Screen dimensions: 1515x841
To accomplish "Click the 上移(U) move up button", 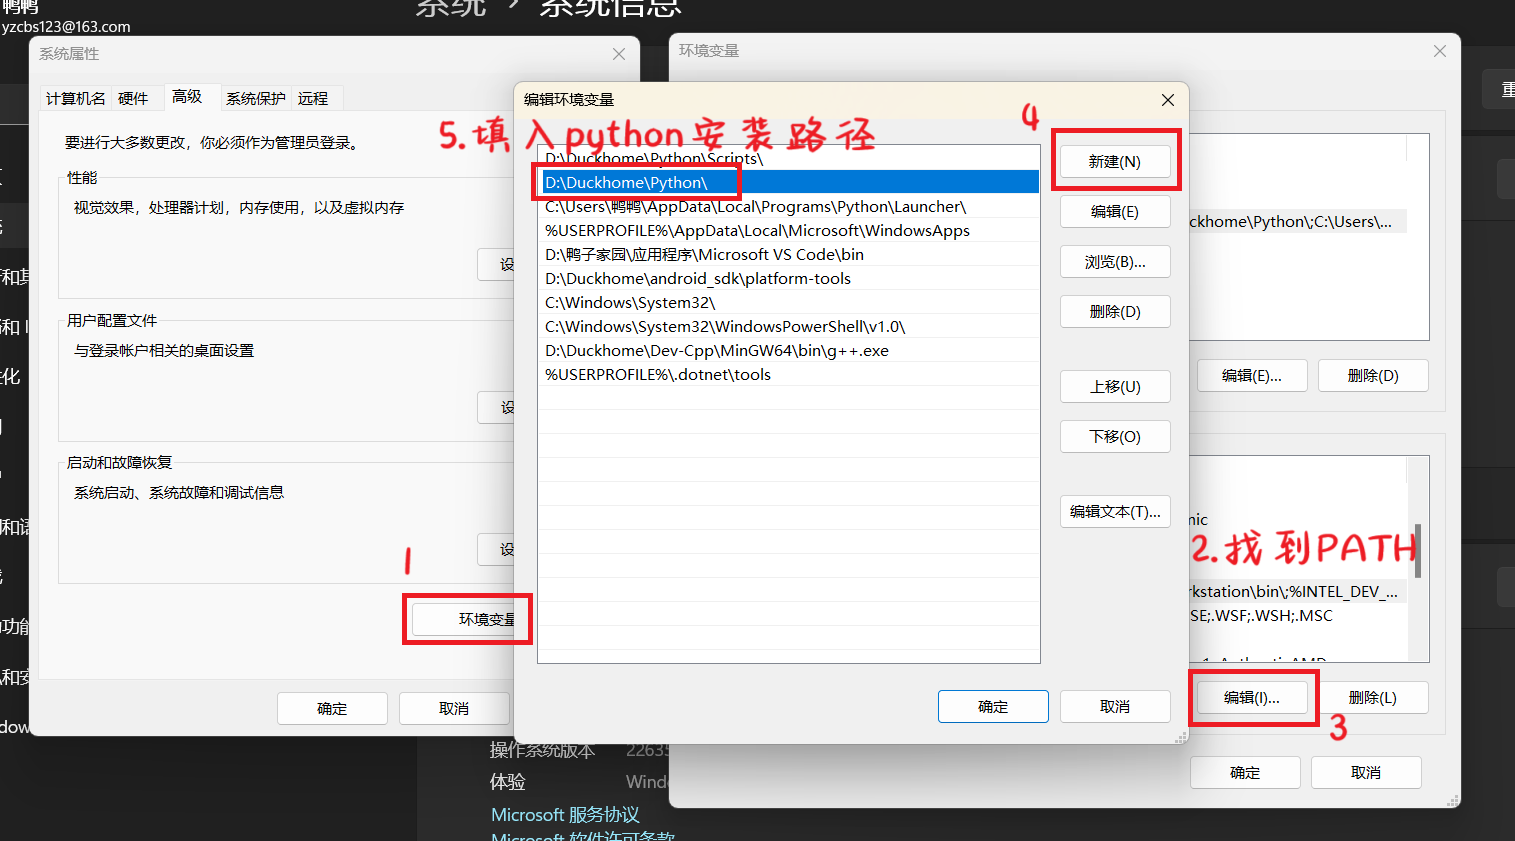I will [x=1115, y=387].
